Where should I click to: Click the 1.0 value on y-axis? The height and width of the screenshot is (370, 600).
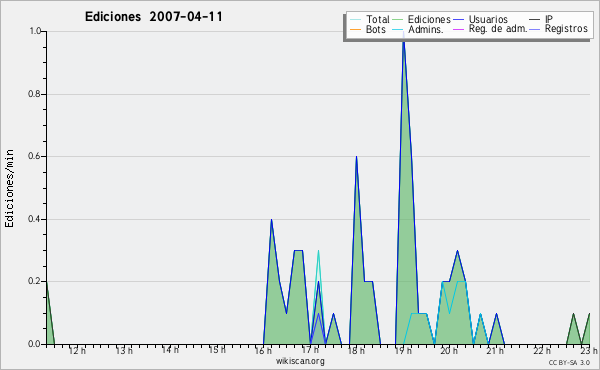pos(35,31)
